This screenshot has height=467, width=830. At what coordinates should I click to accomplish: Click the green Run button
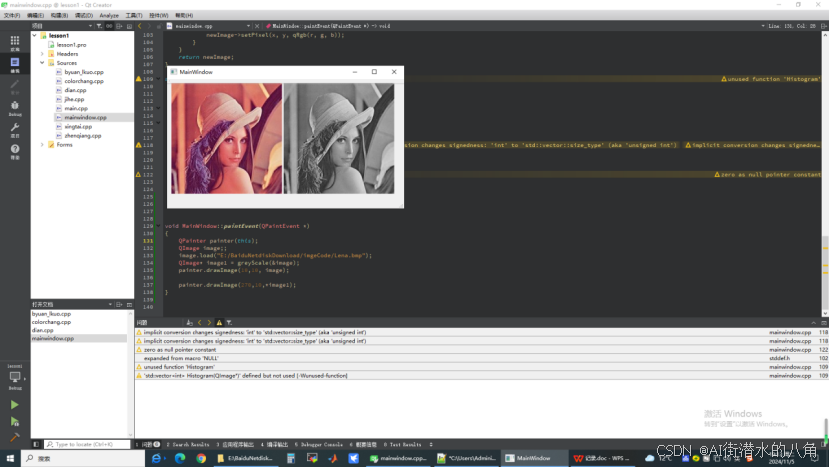[x=14, y=405]
